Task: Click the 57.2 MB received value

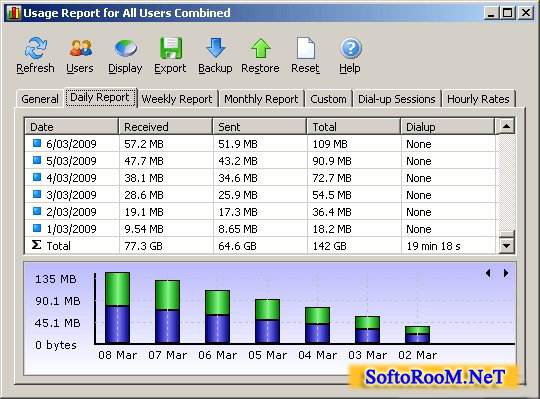Action: point(144,144)
